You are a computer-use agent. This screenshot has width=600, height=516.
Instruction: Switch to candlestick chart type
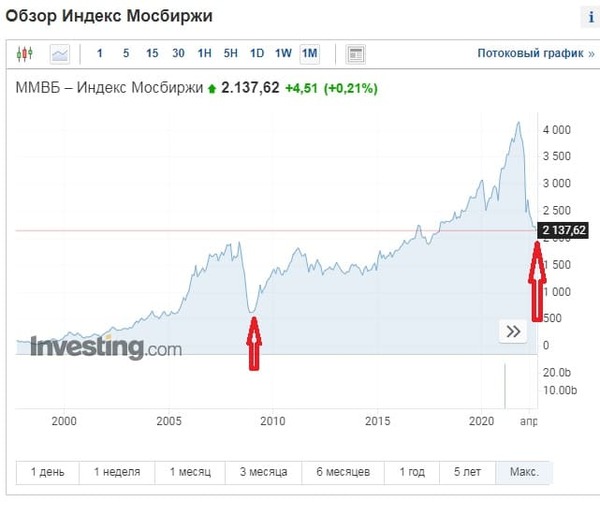click(25, 53)
